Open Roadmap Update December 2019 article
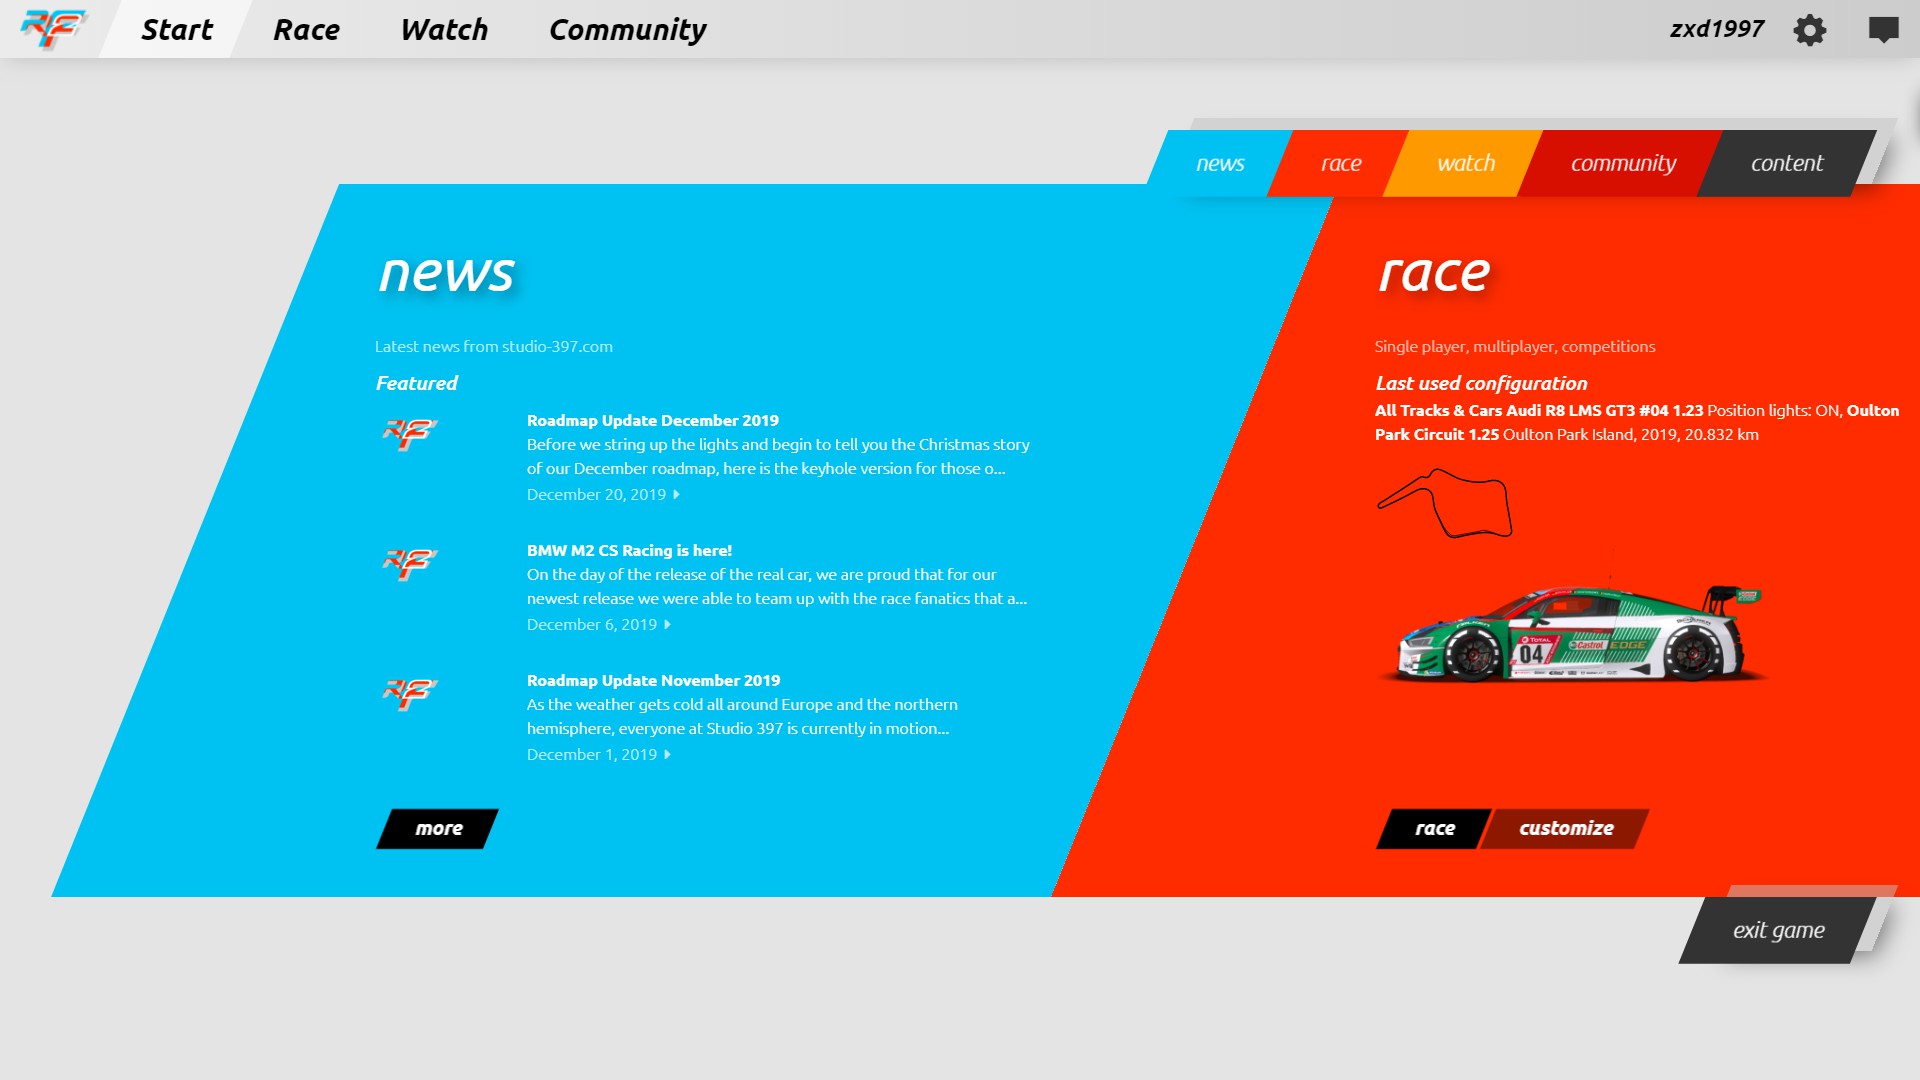This screenshot has width=1920, height=1080. point(653,421)
